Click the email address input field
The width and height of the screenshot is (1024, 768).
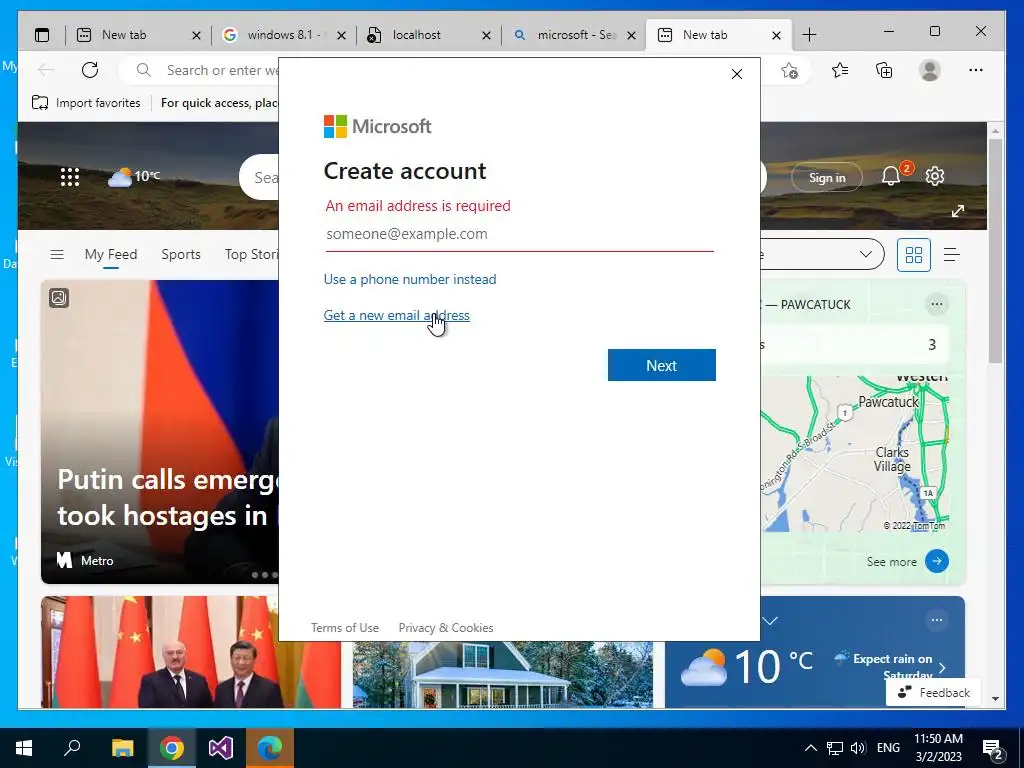(x=519, y=234)
